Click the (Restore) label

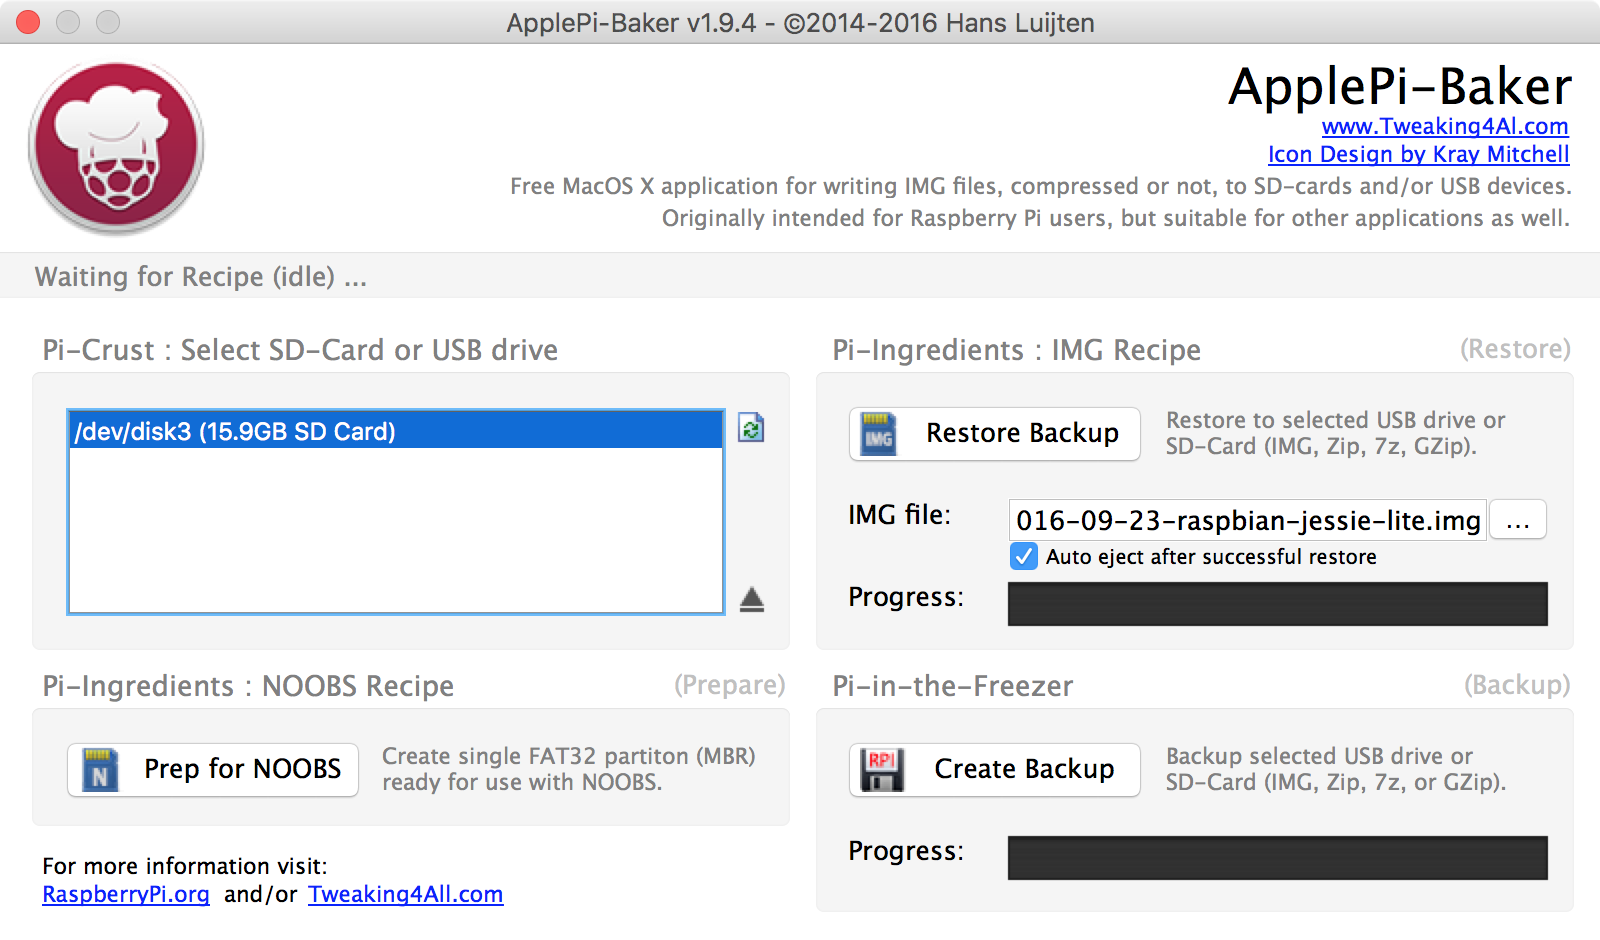pyautogui.click(x=1515, y=349)
